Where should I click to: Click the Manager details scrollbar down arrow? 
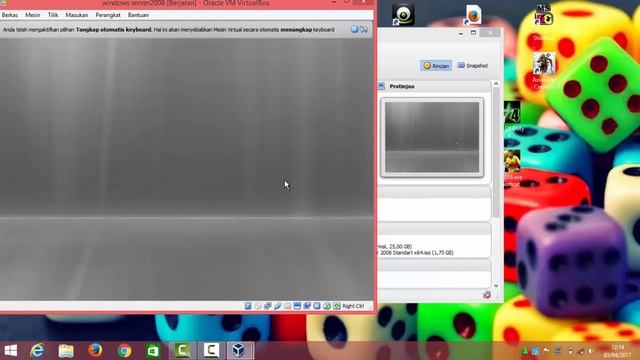pos(496,286)
